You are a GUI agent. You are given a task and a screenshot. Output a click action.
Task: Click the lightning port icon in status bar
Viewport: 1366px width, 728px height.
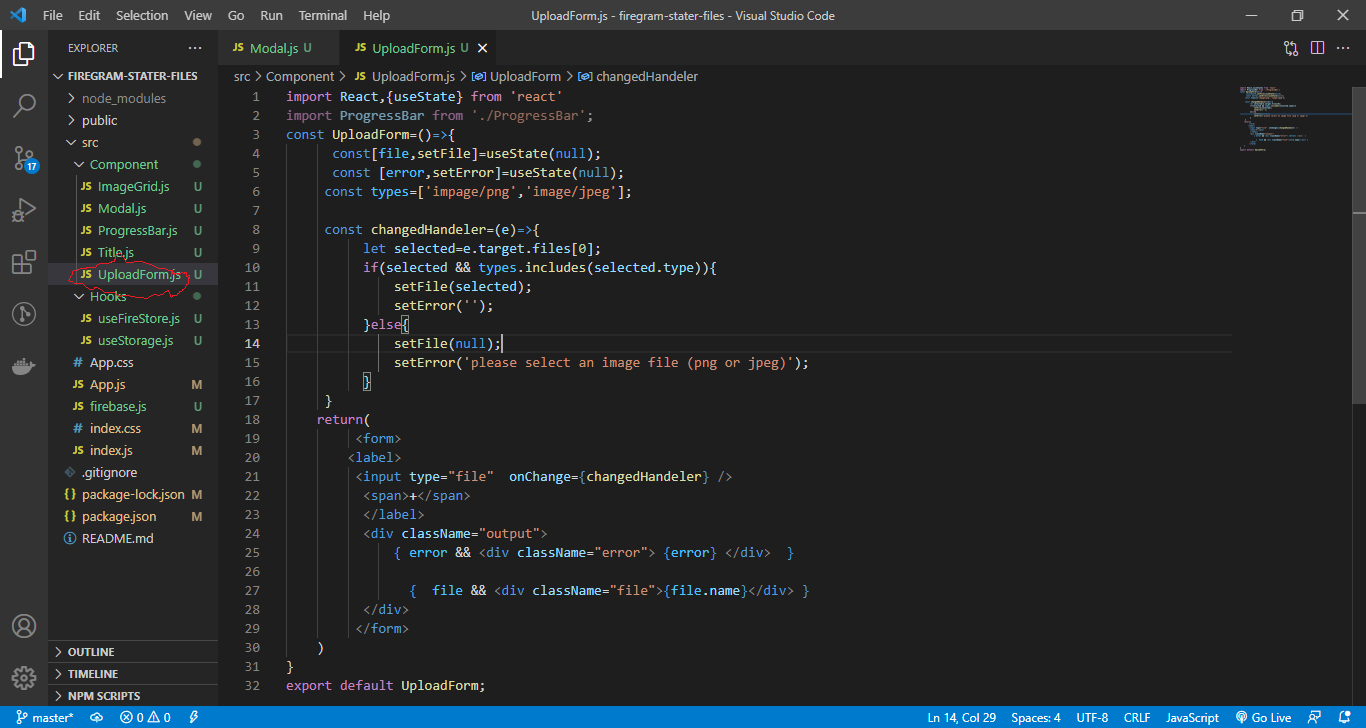point(193,718)
